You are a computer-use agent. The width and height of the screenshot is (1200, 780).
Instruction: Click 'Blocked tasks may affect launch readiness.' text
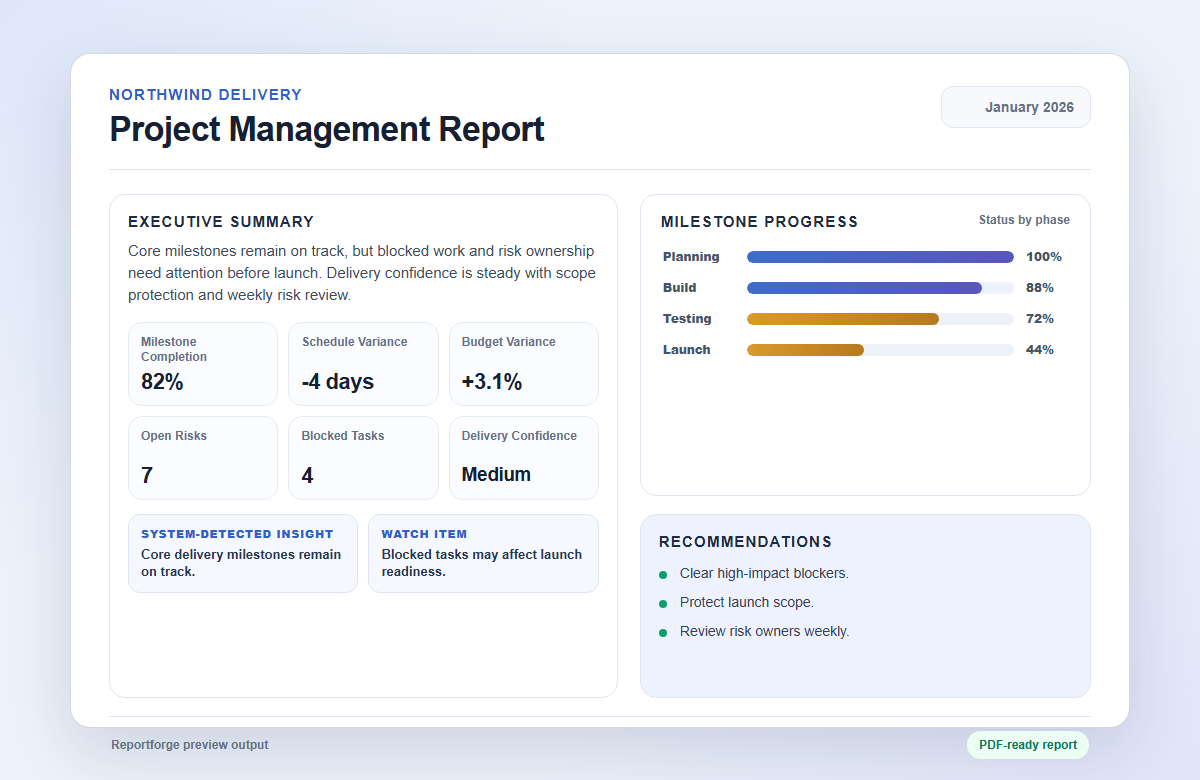[x=482, y=563]
